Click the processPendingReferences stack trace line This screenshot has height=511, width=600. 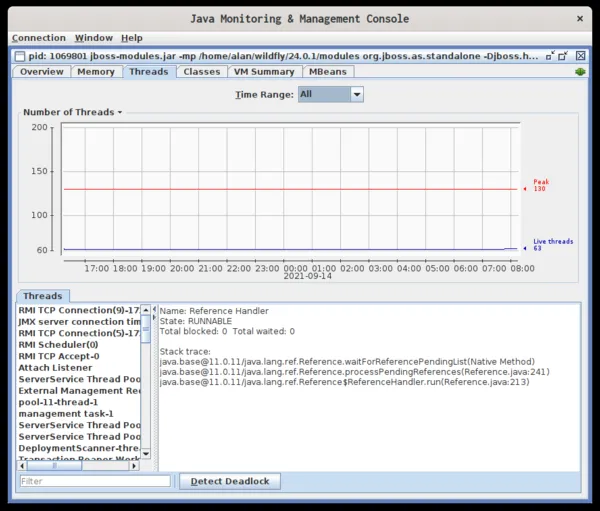pyautogui.click(x=355, y=372)
